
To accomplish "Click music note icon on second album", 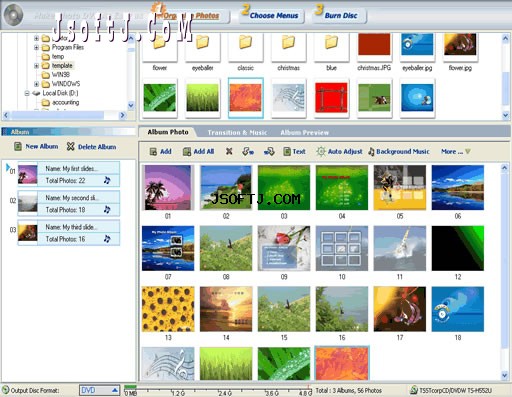I will (107, 210).
